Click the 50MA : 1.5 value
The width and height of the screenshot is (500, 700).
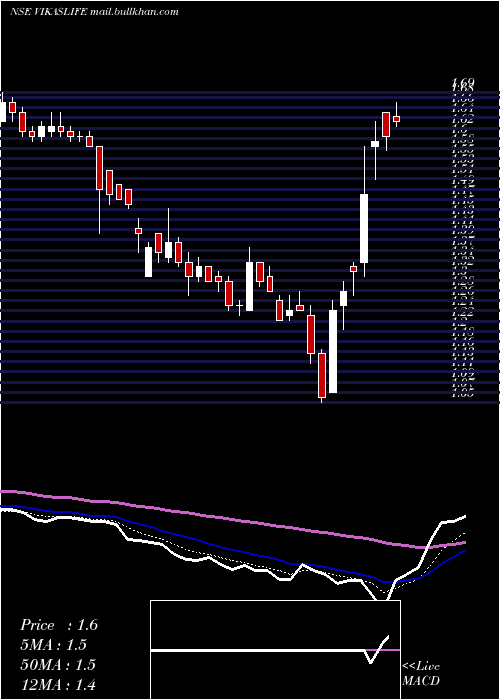[58, 665]
